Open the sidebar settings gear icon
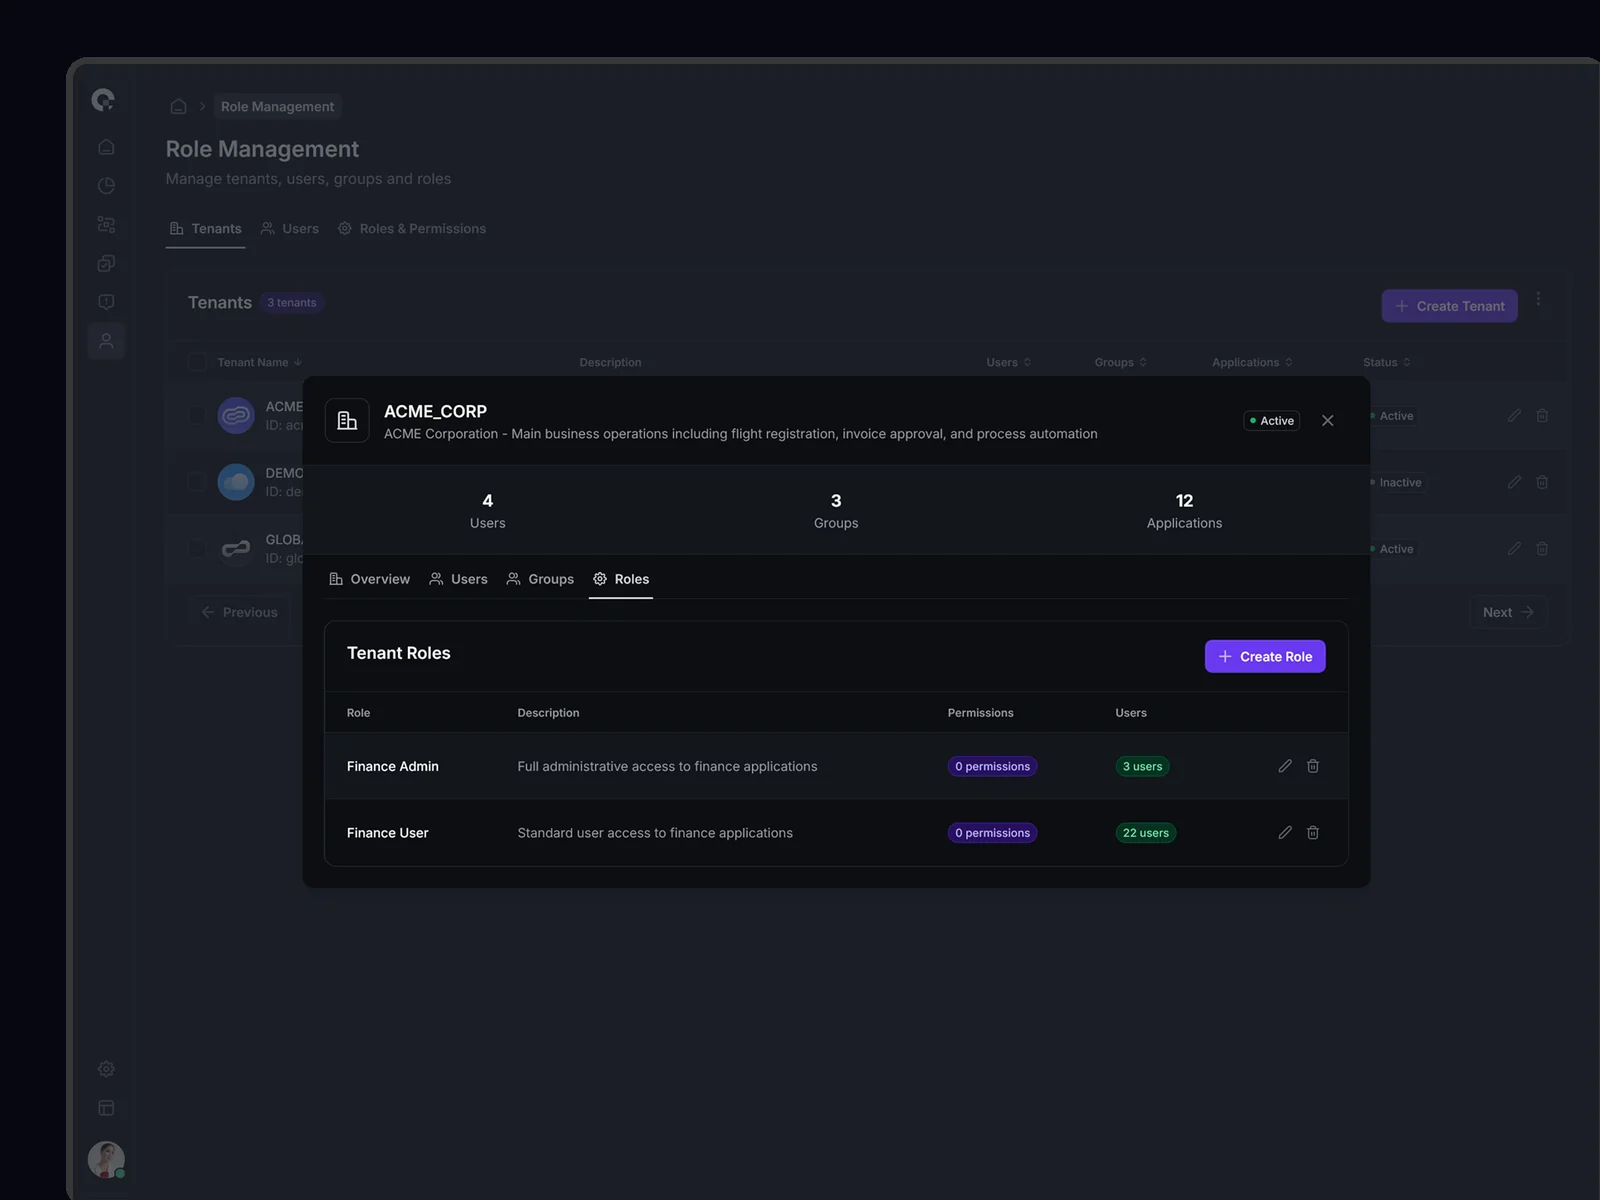The image size is (1600, 1200). pos(106,1069)
